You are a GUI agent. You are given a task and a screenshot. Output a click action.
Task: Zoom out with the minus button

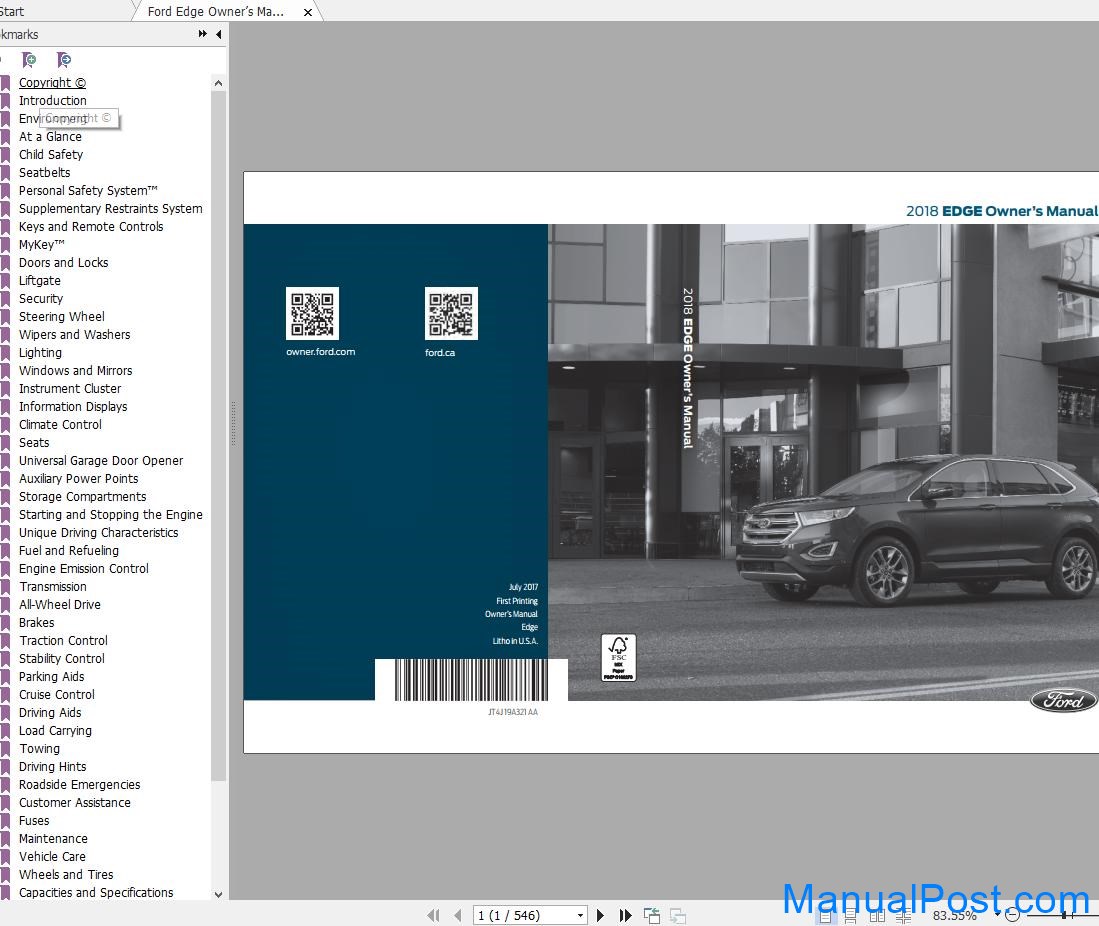[1012, 915]
